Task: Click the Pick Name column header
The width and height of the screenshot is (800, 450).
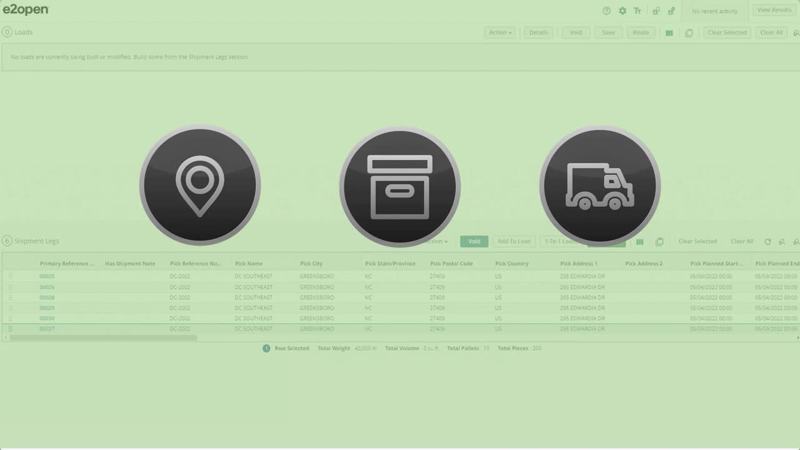Action: [x=249, y=264]
